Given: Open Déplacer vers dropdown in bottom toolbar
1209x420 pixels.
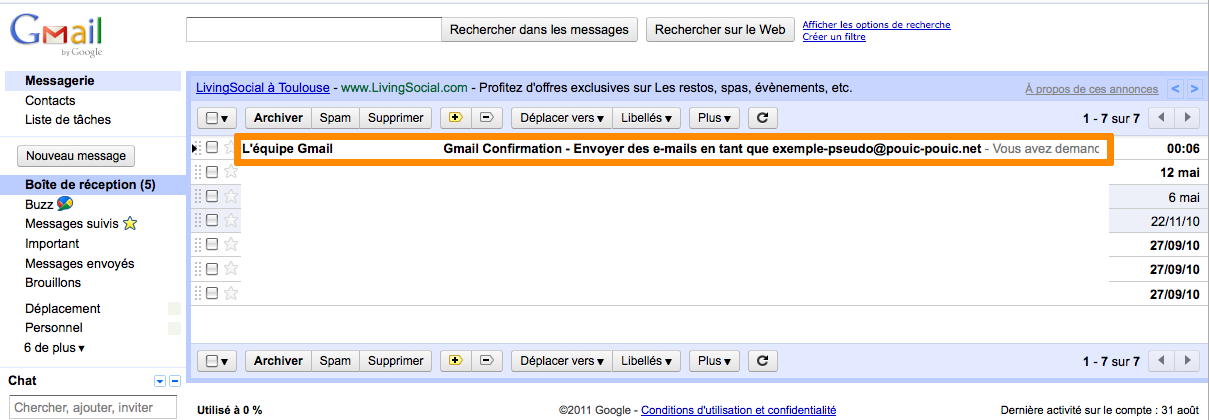Looking at the screenshot, I should click(x=562, y=361).
